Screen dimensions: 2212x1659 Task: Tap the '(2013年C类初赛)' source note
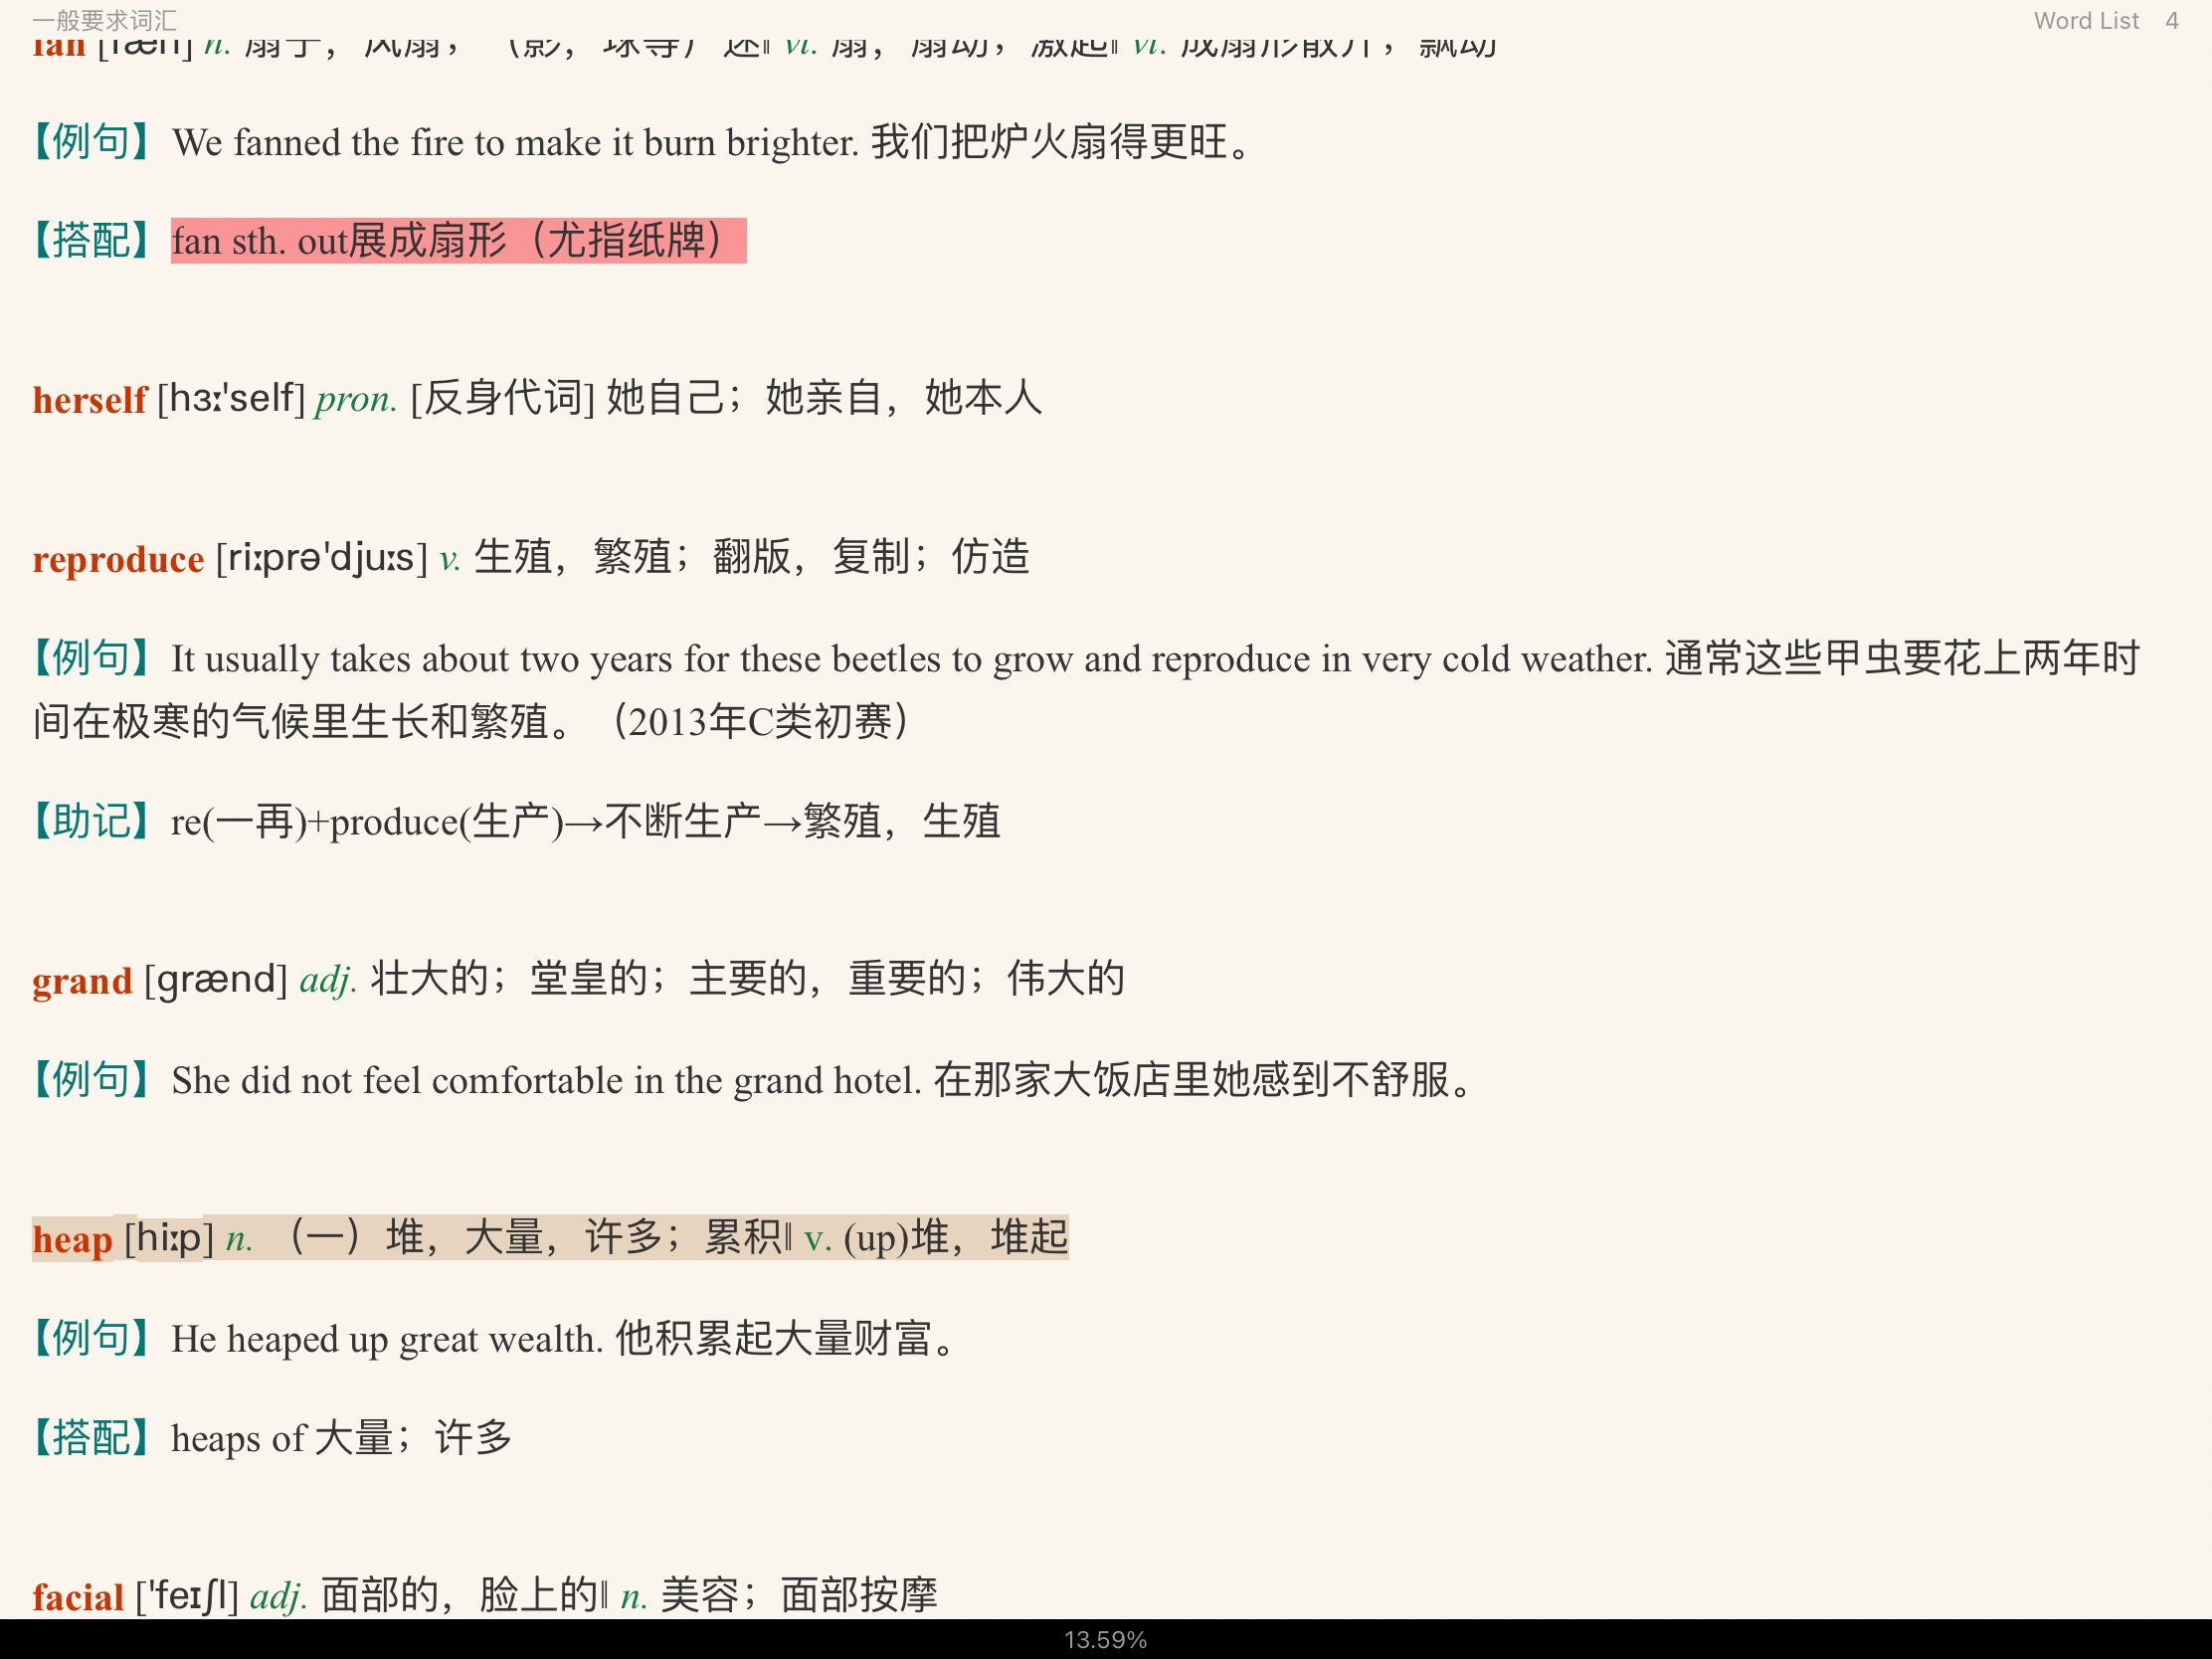[761, 722]
